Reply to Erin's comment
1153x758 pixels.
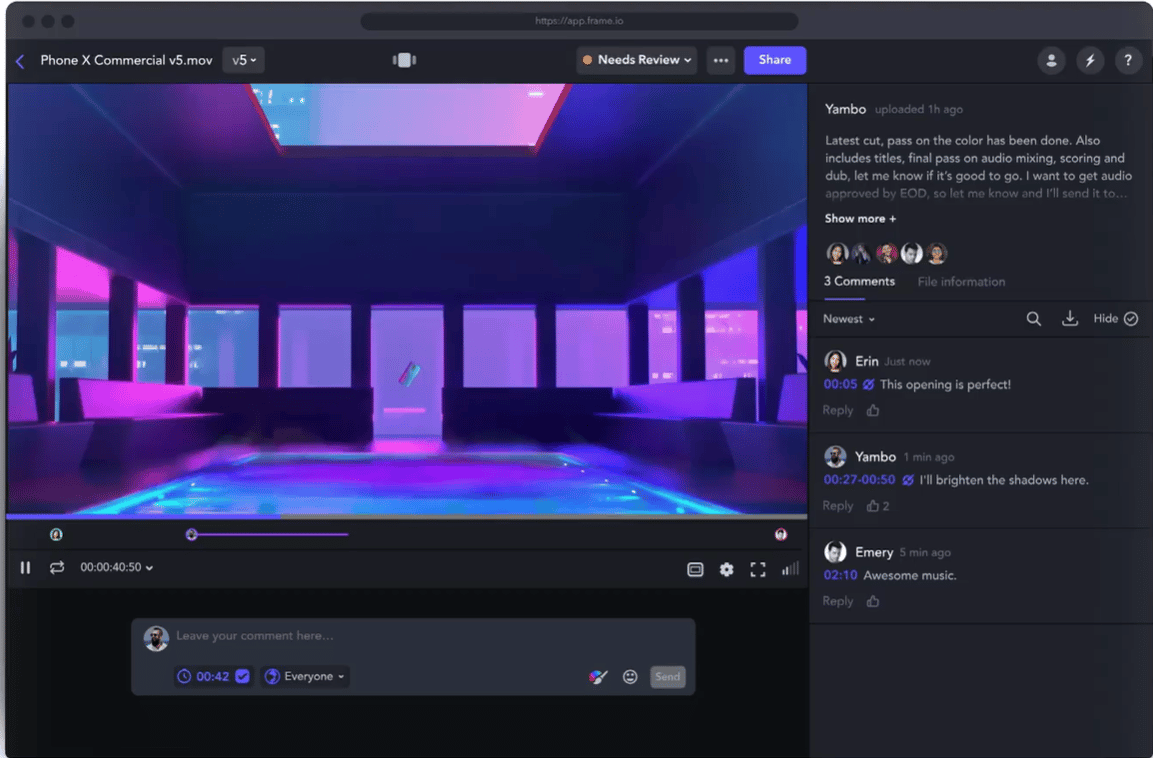(838, 410)
